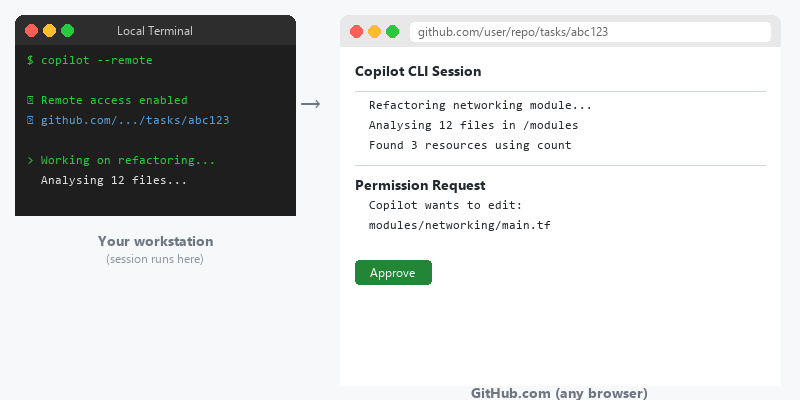Viewport: 800px width, 400px height.
Task: Click the '(session runs here)' caption
Action: click(x=155, y=259)
